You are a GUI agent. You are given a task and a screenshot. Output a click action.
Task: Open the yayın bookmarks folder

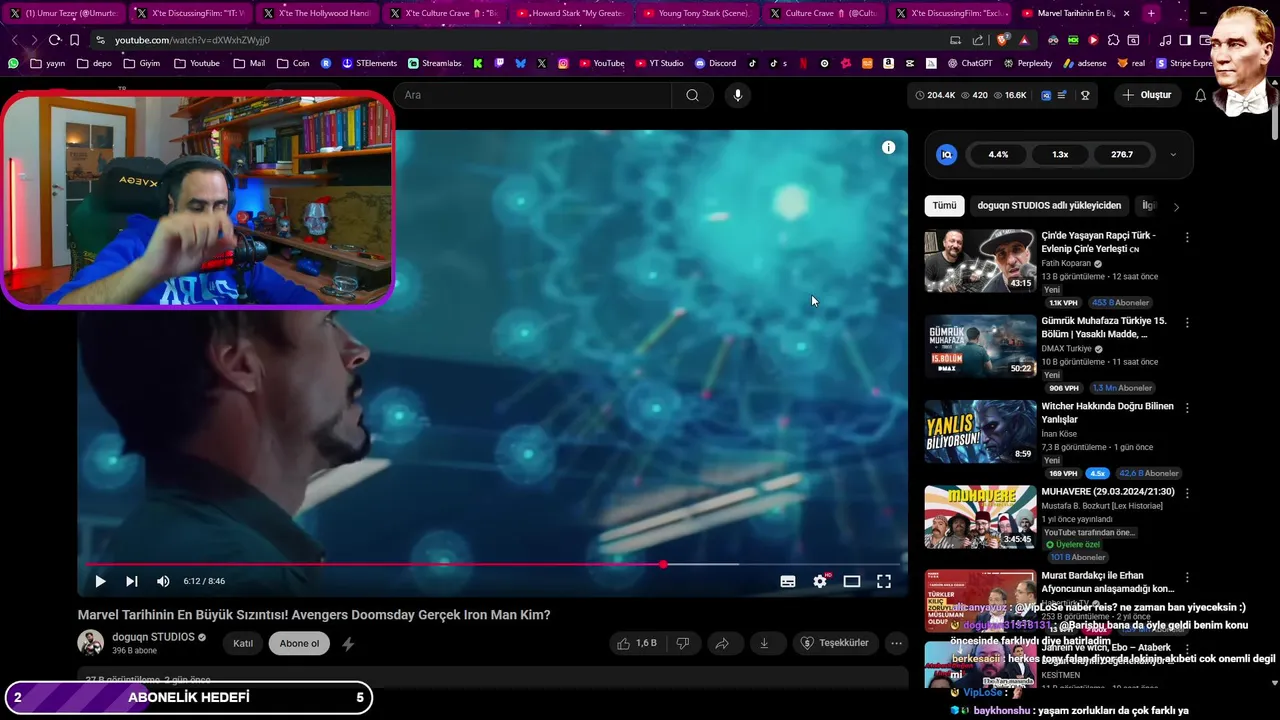click(47, 63)
